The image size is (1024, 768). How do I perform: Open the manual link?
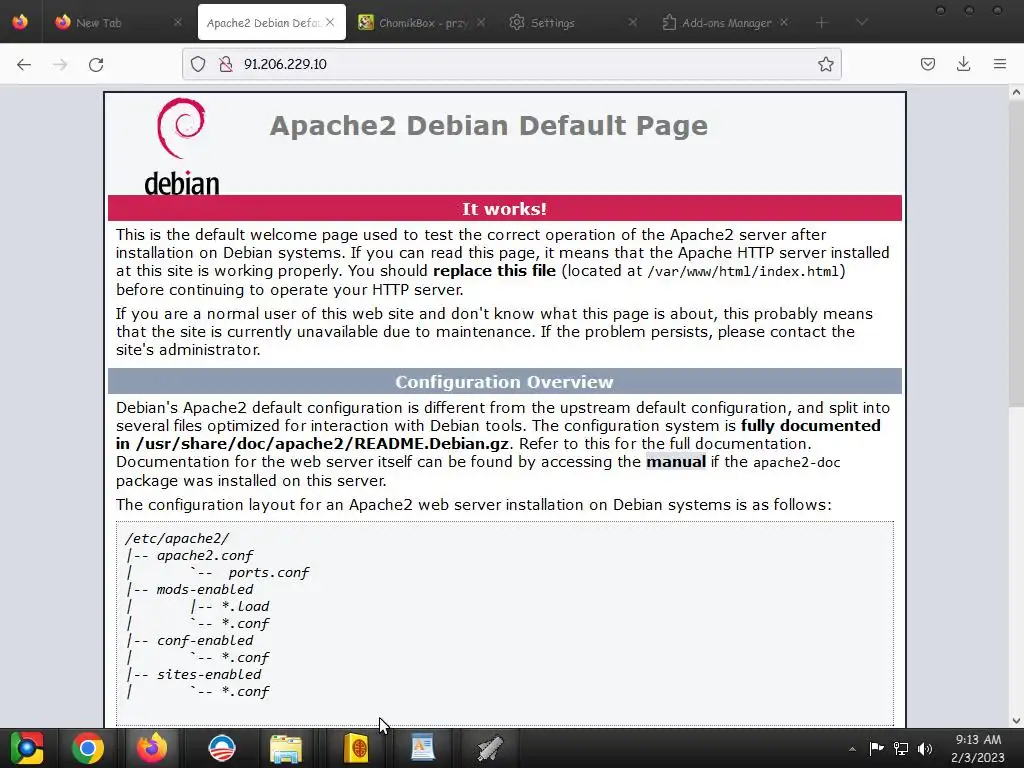pyautogui.click(x=676, y=462)
